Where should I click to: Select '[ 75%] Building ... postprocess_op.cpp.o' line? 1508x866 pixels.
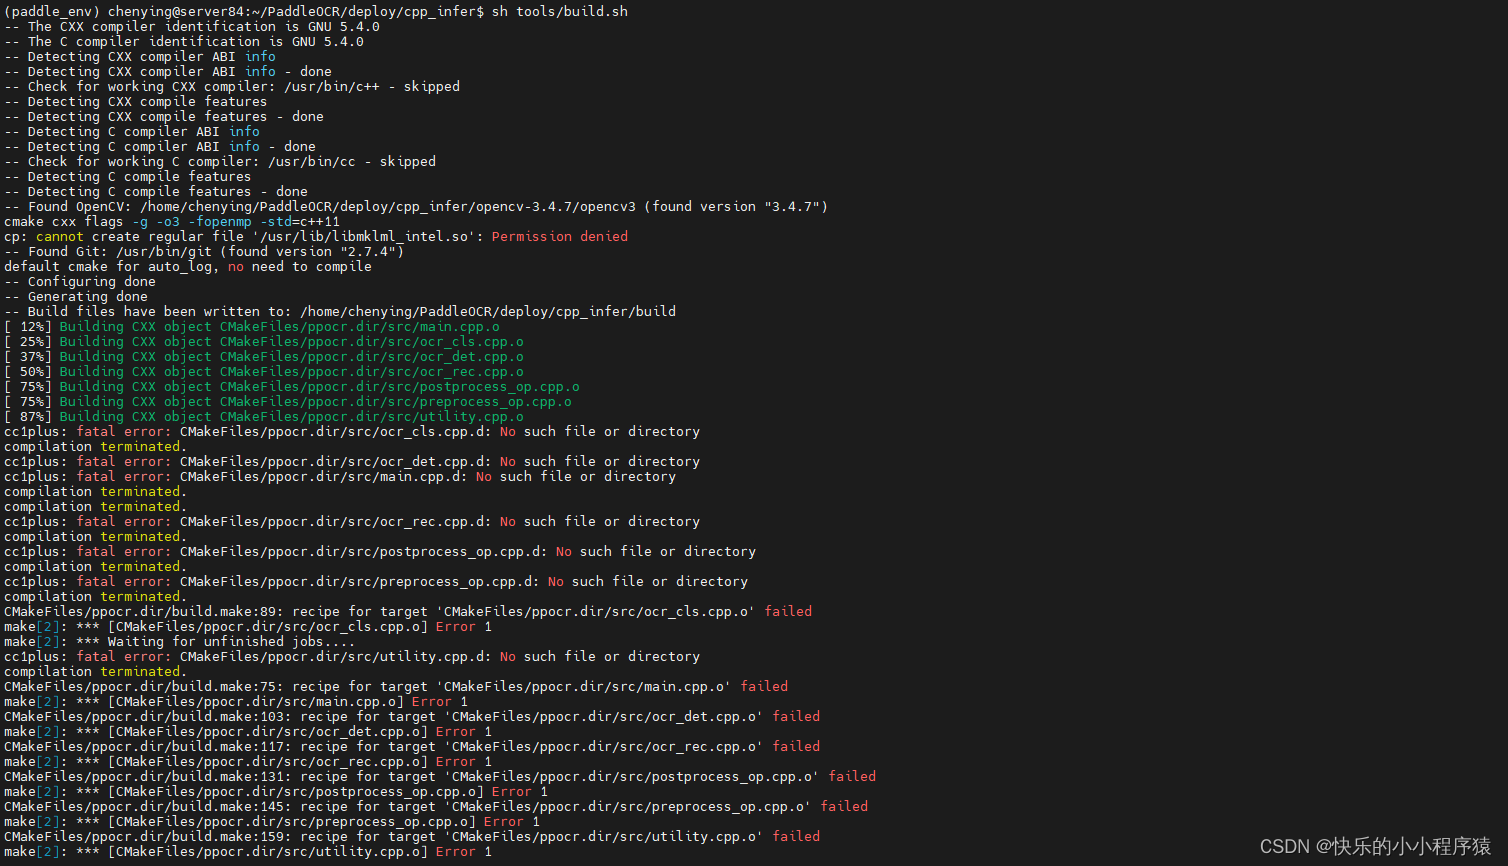[292, 386]
